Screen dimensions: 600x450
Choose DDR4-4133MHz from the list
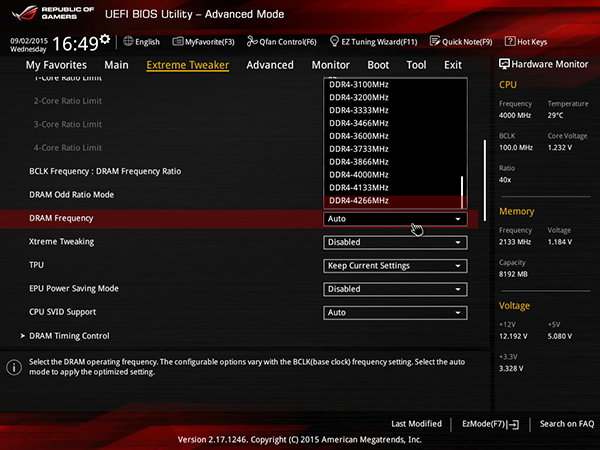(359, 188)
